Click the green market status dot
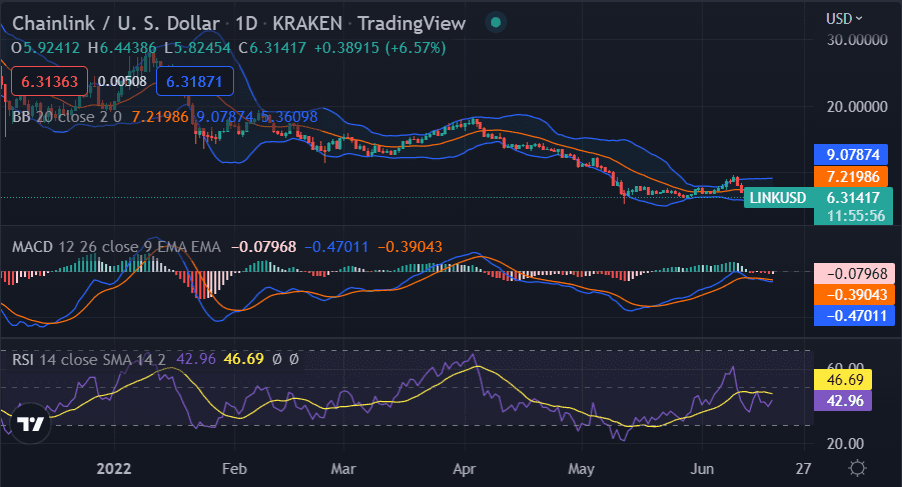Viewport: 902px width, 487px height. 496,22
